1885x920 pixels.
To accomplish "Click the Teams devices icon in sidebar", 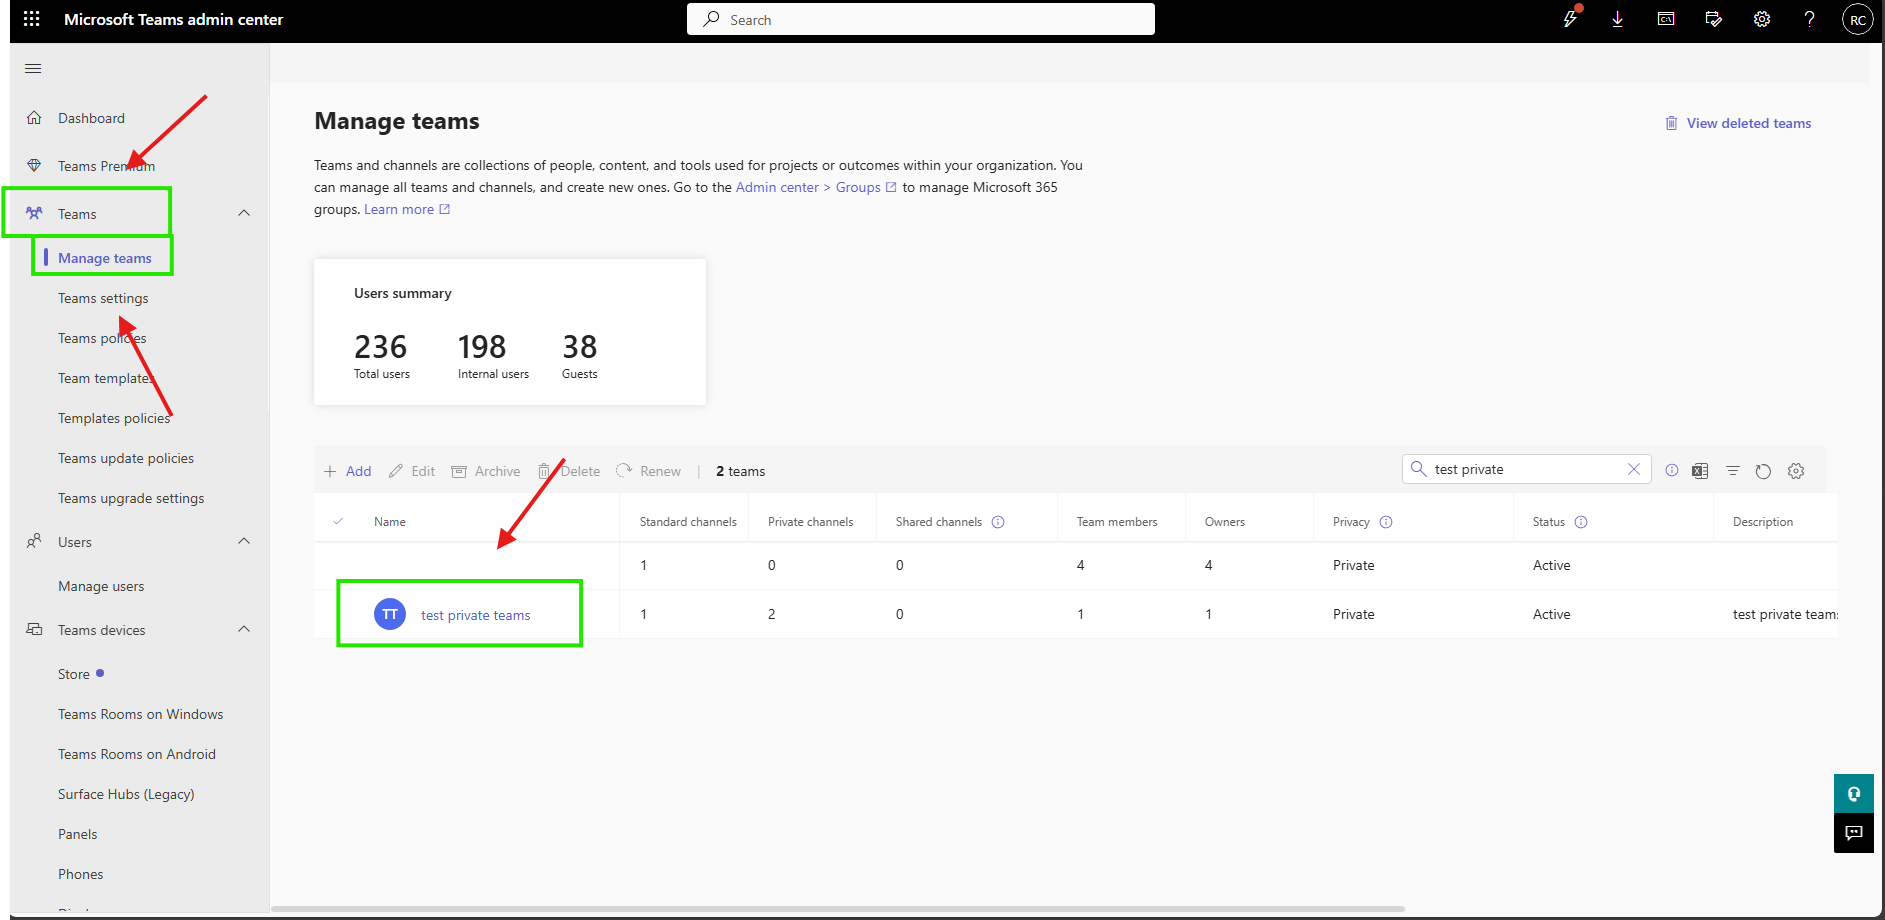I will [34, 629].
